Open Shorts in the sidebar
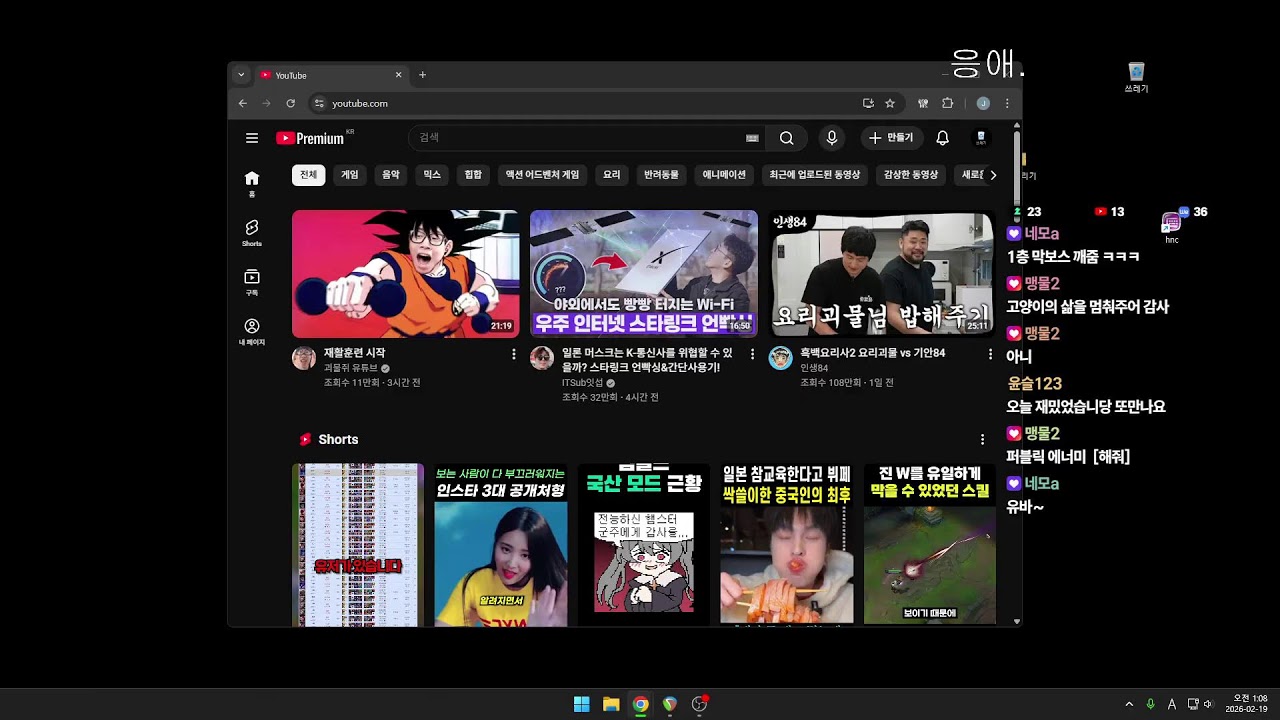Viewport: 1280px width, 720px height. [252, 233]
